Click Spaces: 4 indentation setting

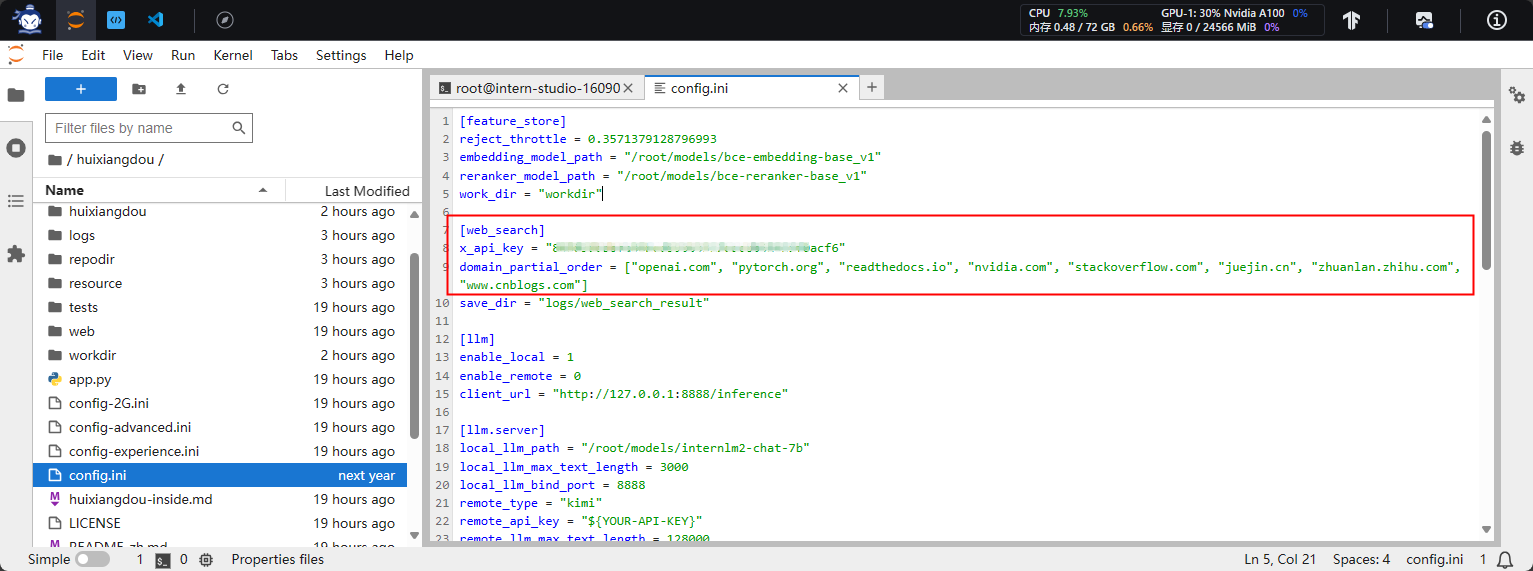pyautogui.click(x=1361, y=560)
